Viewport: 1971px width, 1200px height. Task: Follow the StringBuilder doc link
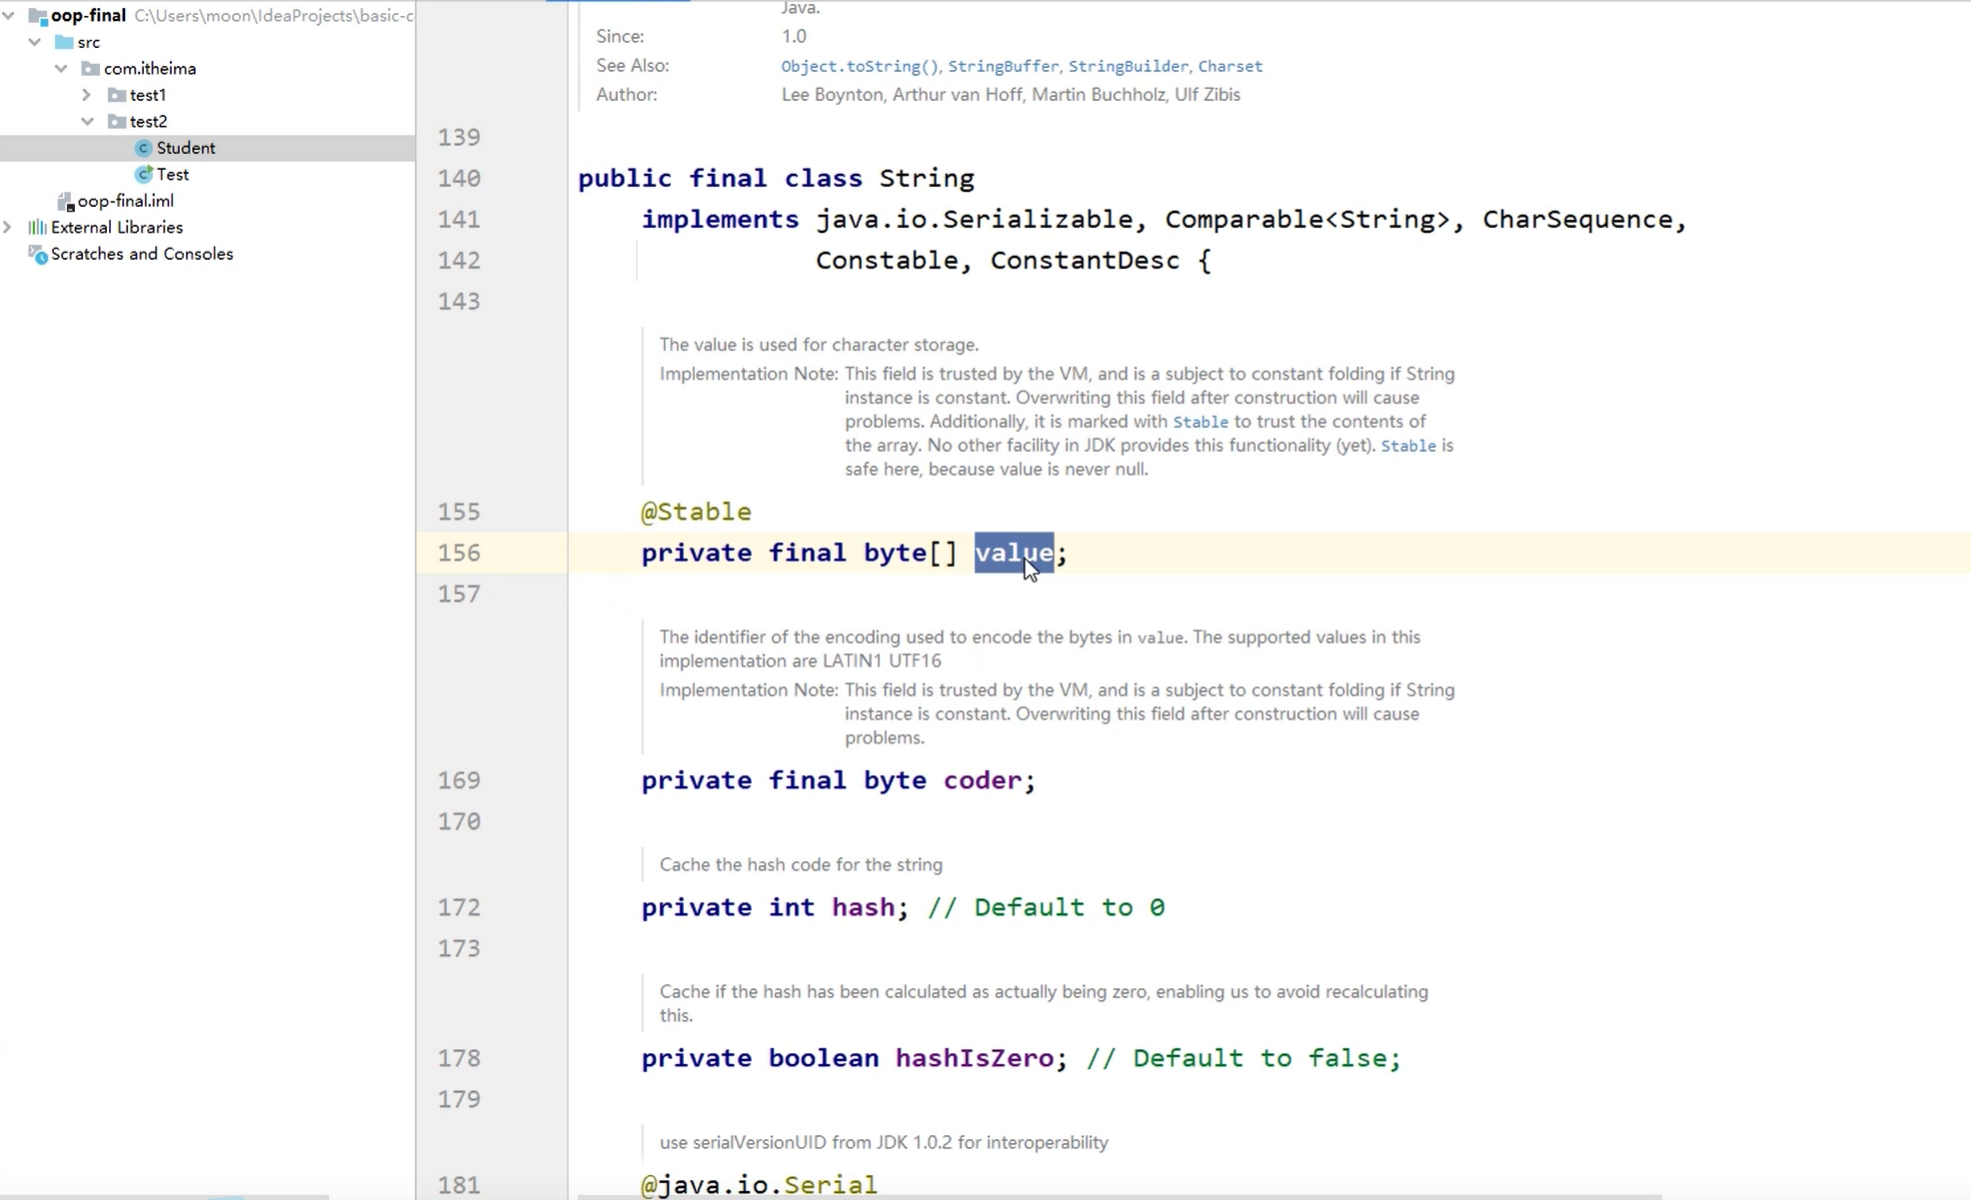click(1127, 66)
